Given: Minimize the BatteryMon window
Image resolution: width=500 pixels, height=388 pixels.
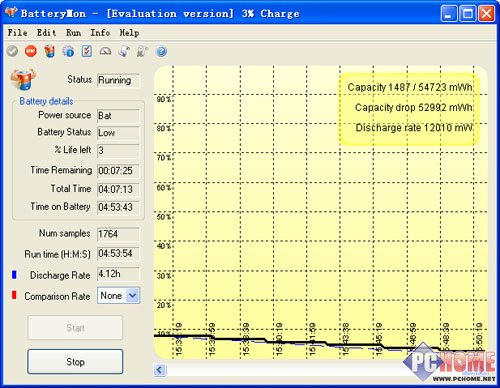Looking at the screenshot, I should tap(449, 14).
